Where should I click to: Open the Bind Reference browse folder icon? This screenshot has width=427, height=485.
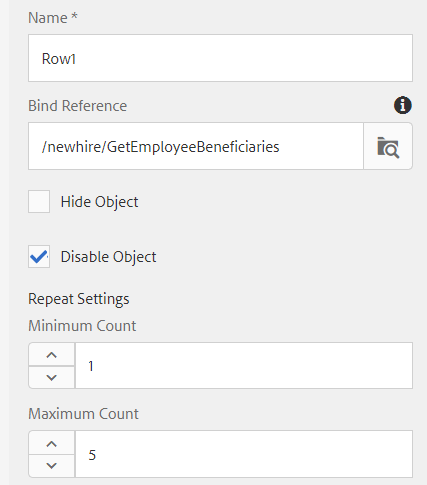388,146
